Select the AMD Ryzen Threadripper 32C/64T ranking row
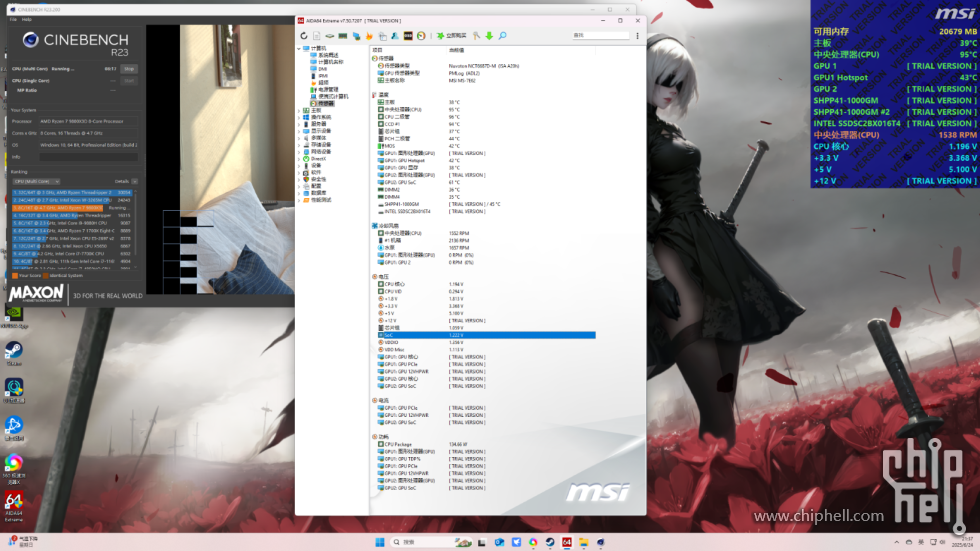 [72, 192]
